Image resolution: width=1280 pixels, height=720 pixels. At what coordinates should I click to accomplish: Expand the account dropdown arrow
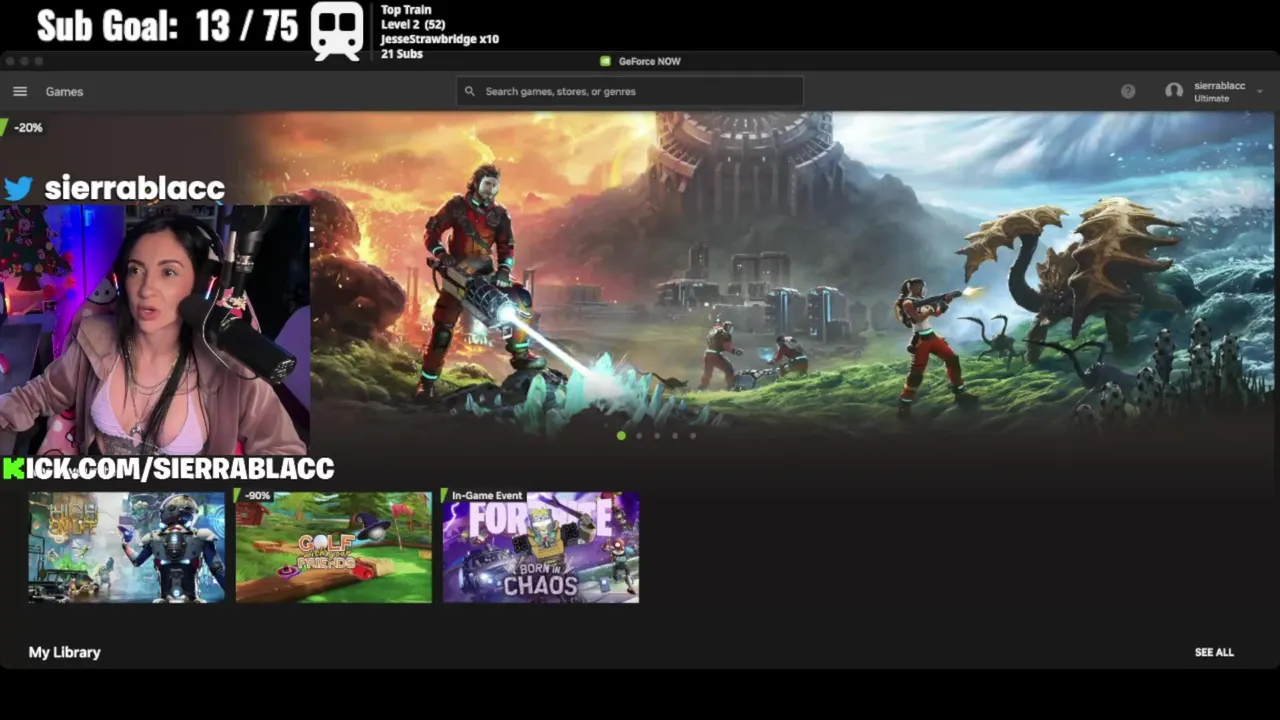point(1259,91)
